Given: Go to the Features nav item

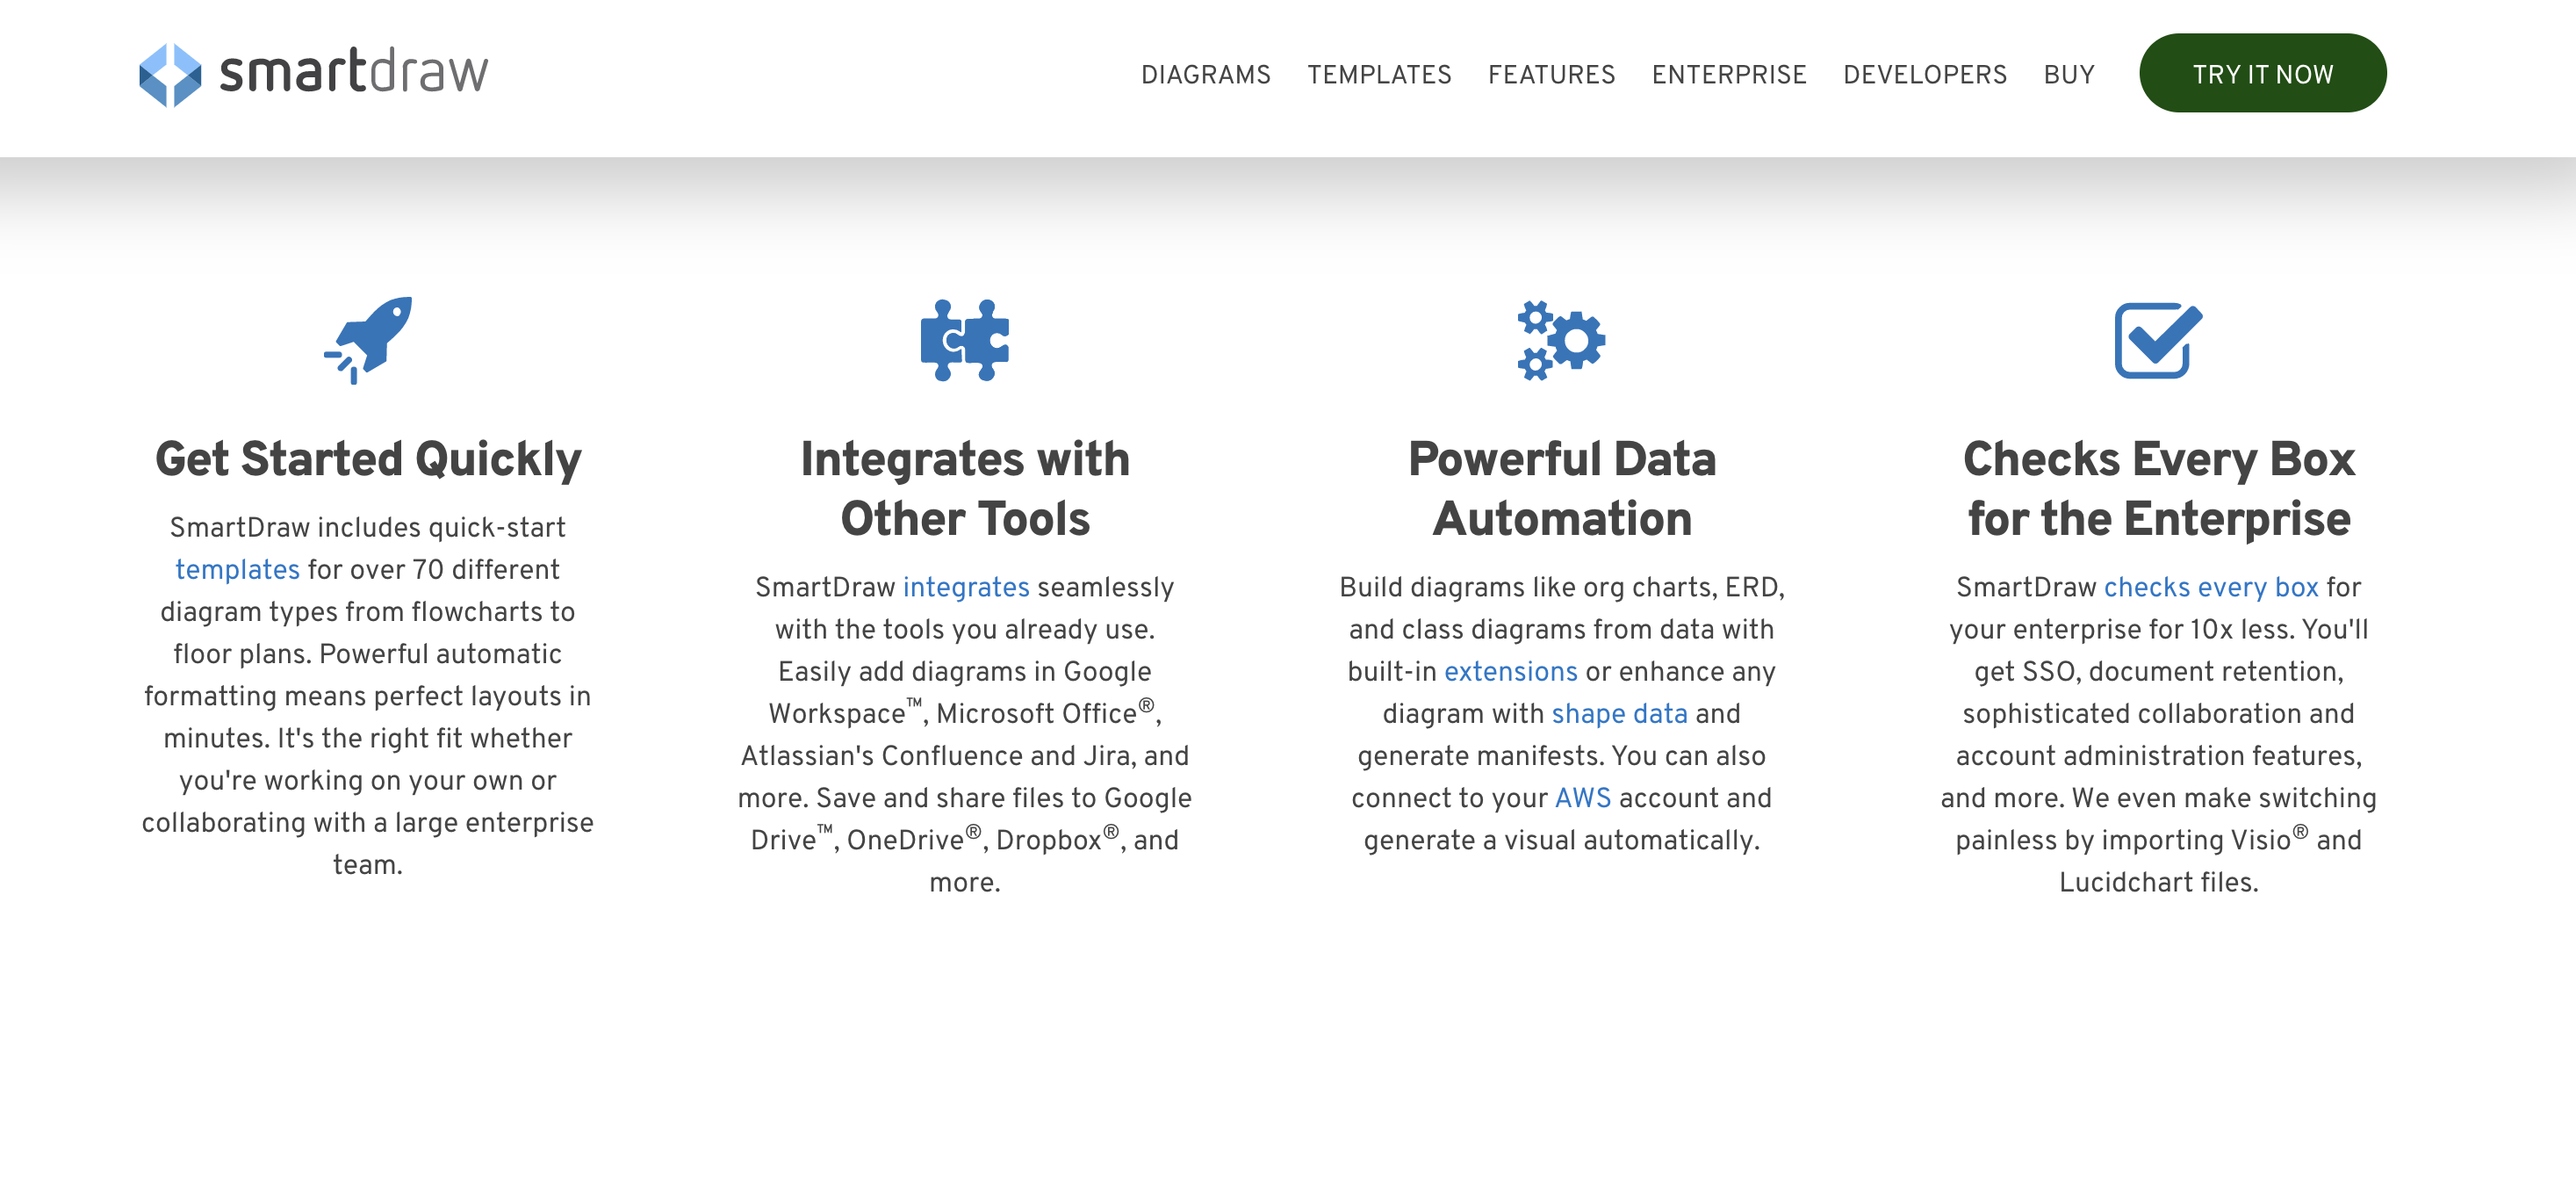Looking at the screenshot, I should (1550, 75).
